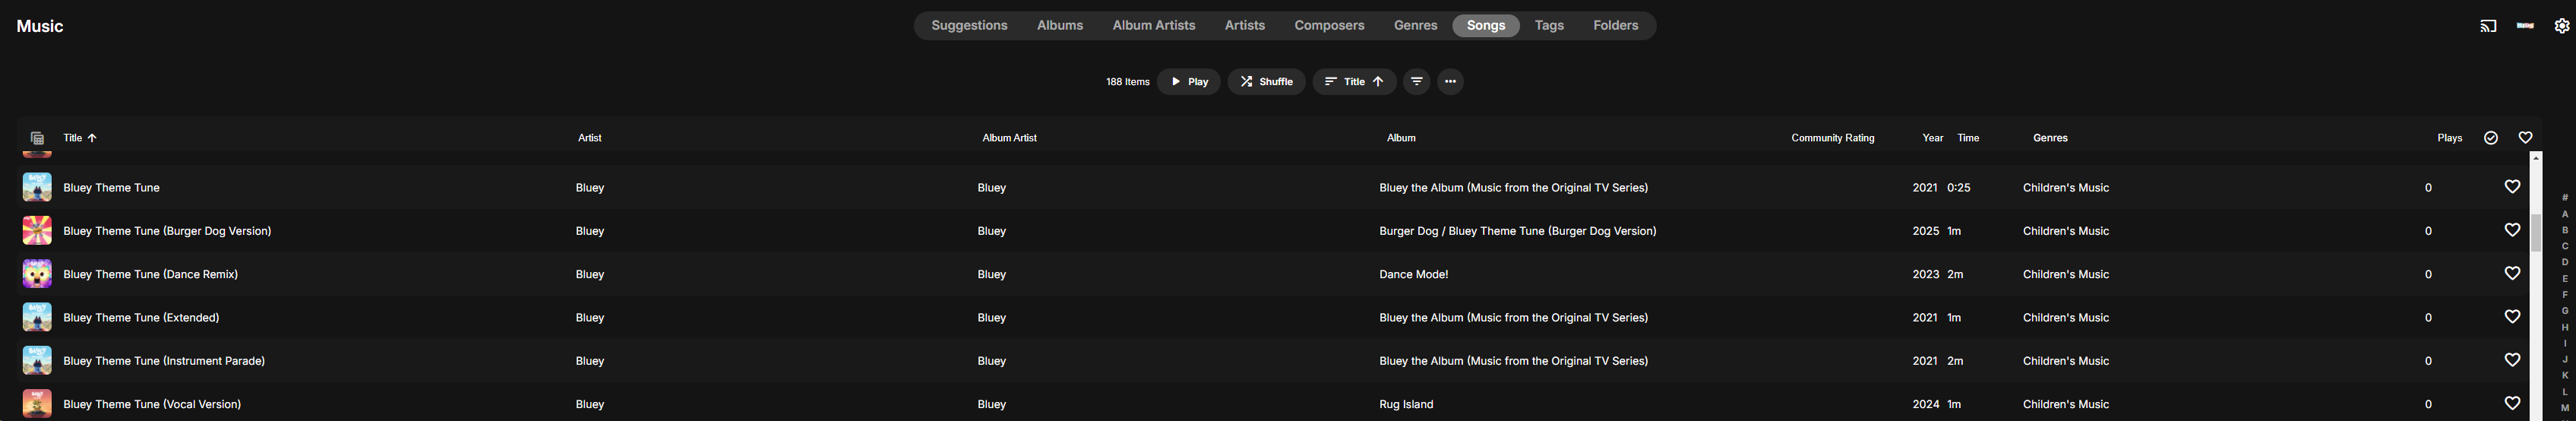The image size is (2576, 421).
Task: Click the user profile avatar icon
Action: click(x=2524, y=26)
